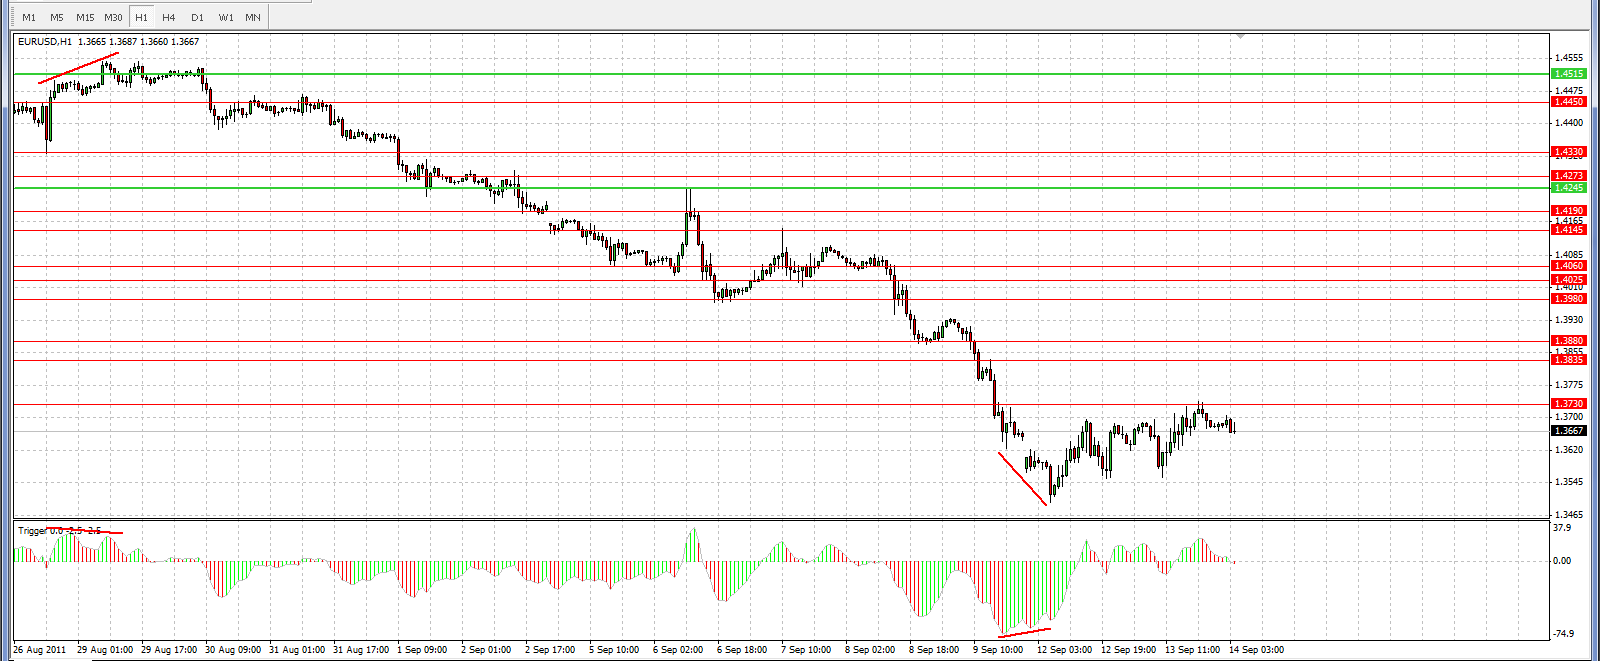Click the red 1.3730 price level label
Screen dimensions: 1600x661
pyautogui.click(x=1568, y=404)
